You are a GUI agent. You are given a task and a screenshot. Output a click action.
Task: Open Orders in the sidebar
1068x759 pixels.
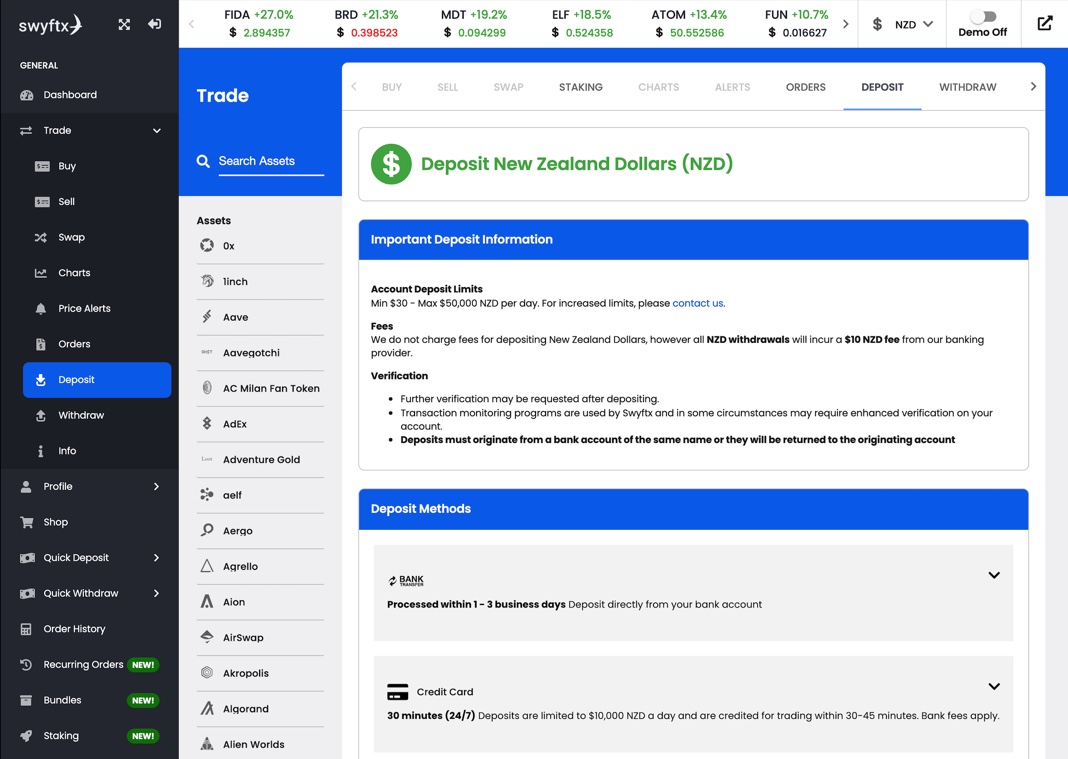97,344
